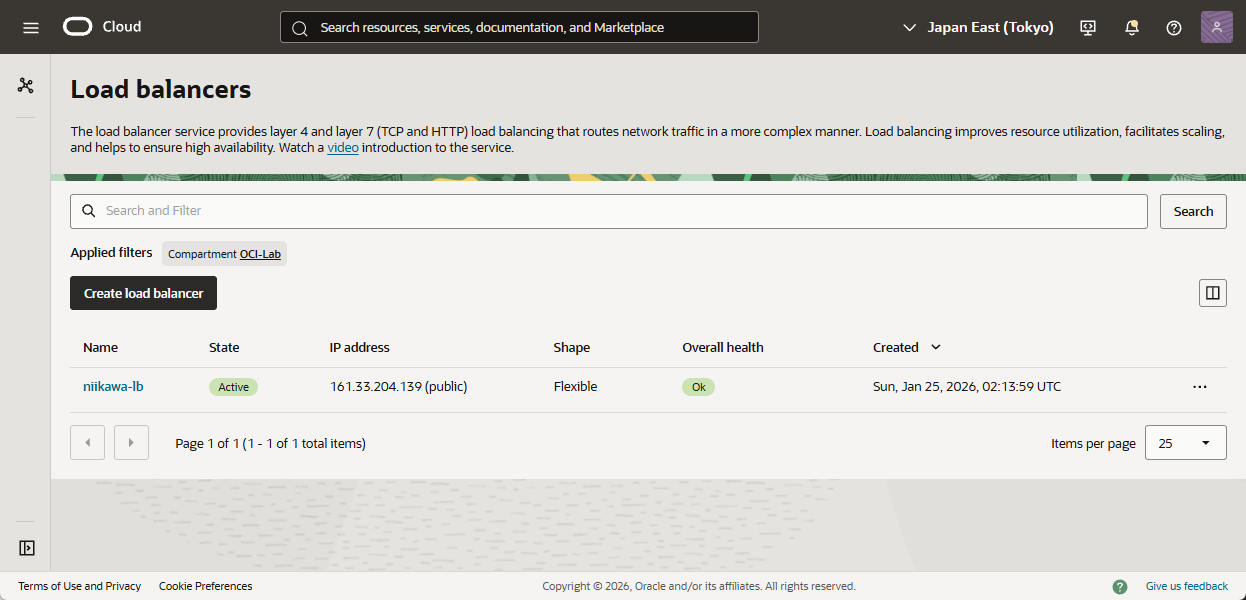Open actions menu for niikawa-lb row

pyautogui.click(x=1199, y=387)
